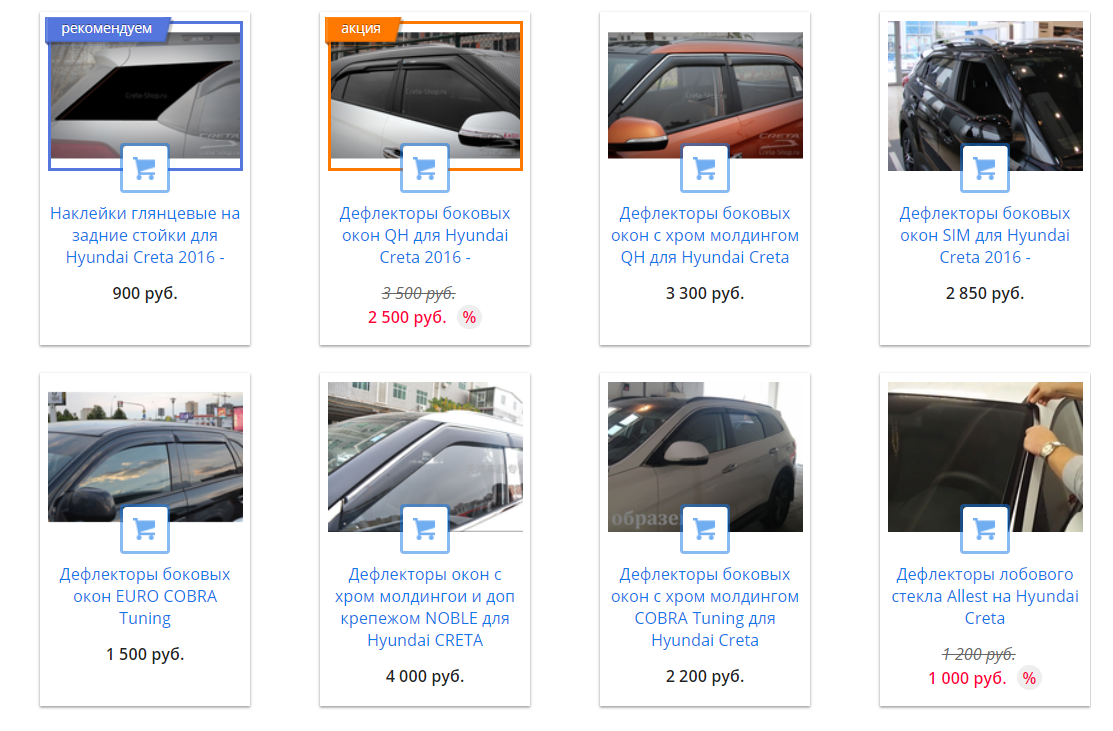Add NOBLE chrome deflectors to cart
Image resolution: width=1113 pixels, height=731 pixels.
click(424, 529)
